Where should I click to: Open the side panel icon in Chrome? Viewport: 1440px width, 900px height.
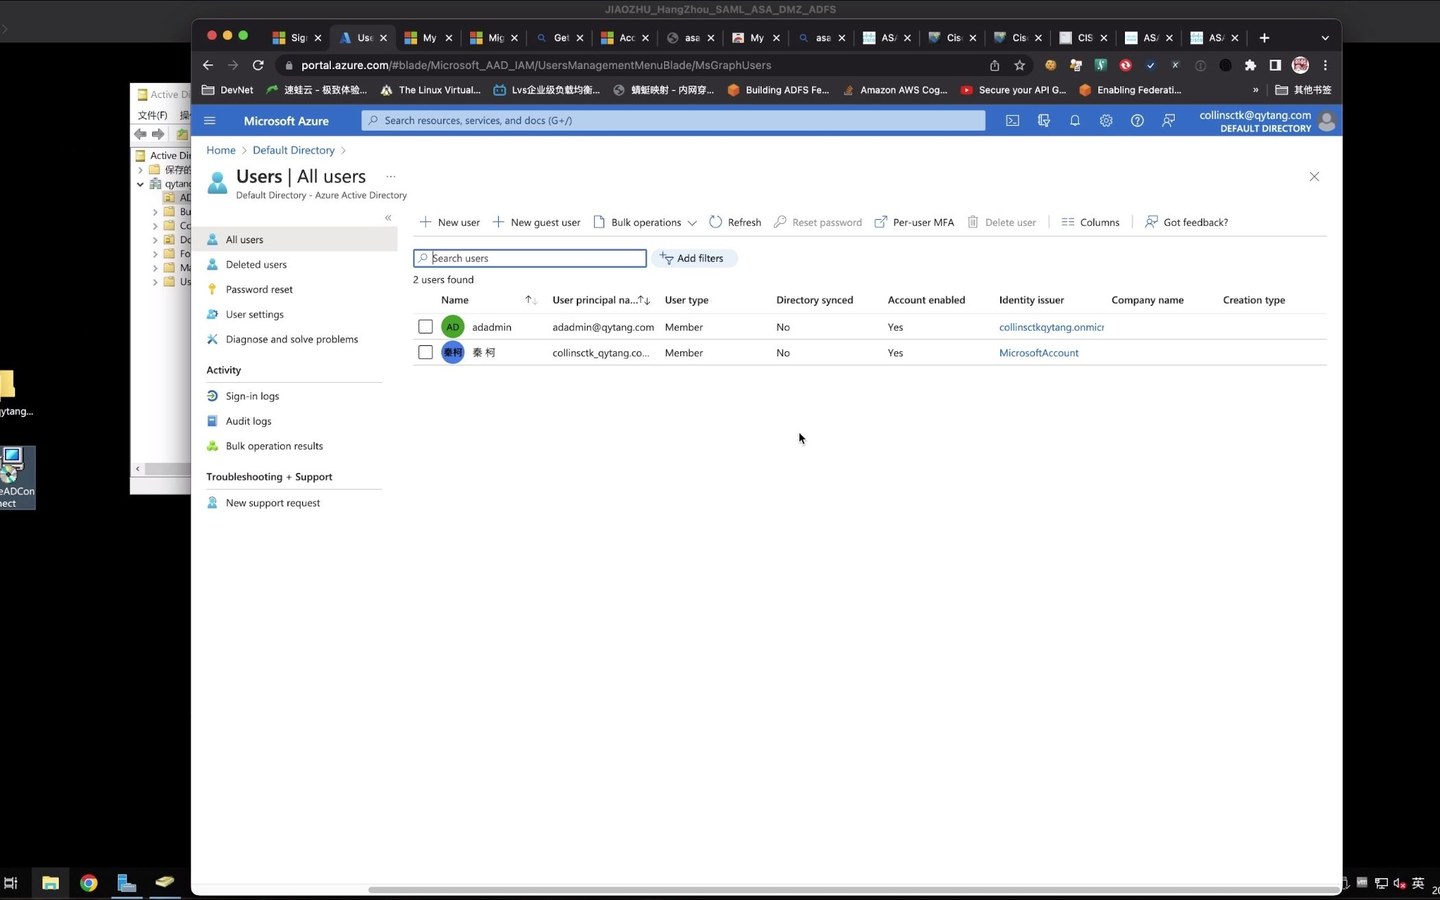1275,65
